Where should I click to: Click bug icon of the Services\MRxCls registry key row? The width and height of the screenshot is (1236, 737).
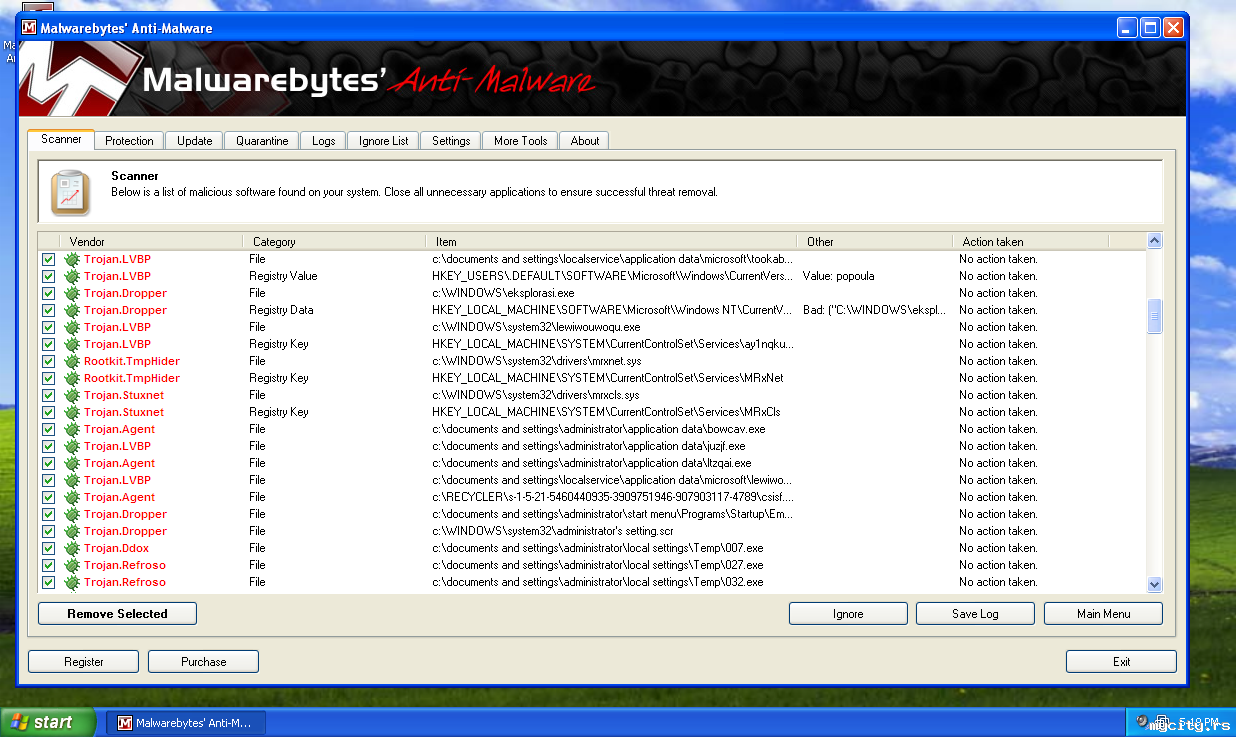click(x=72, y=412)
